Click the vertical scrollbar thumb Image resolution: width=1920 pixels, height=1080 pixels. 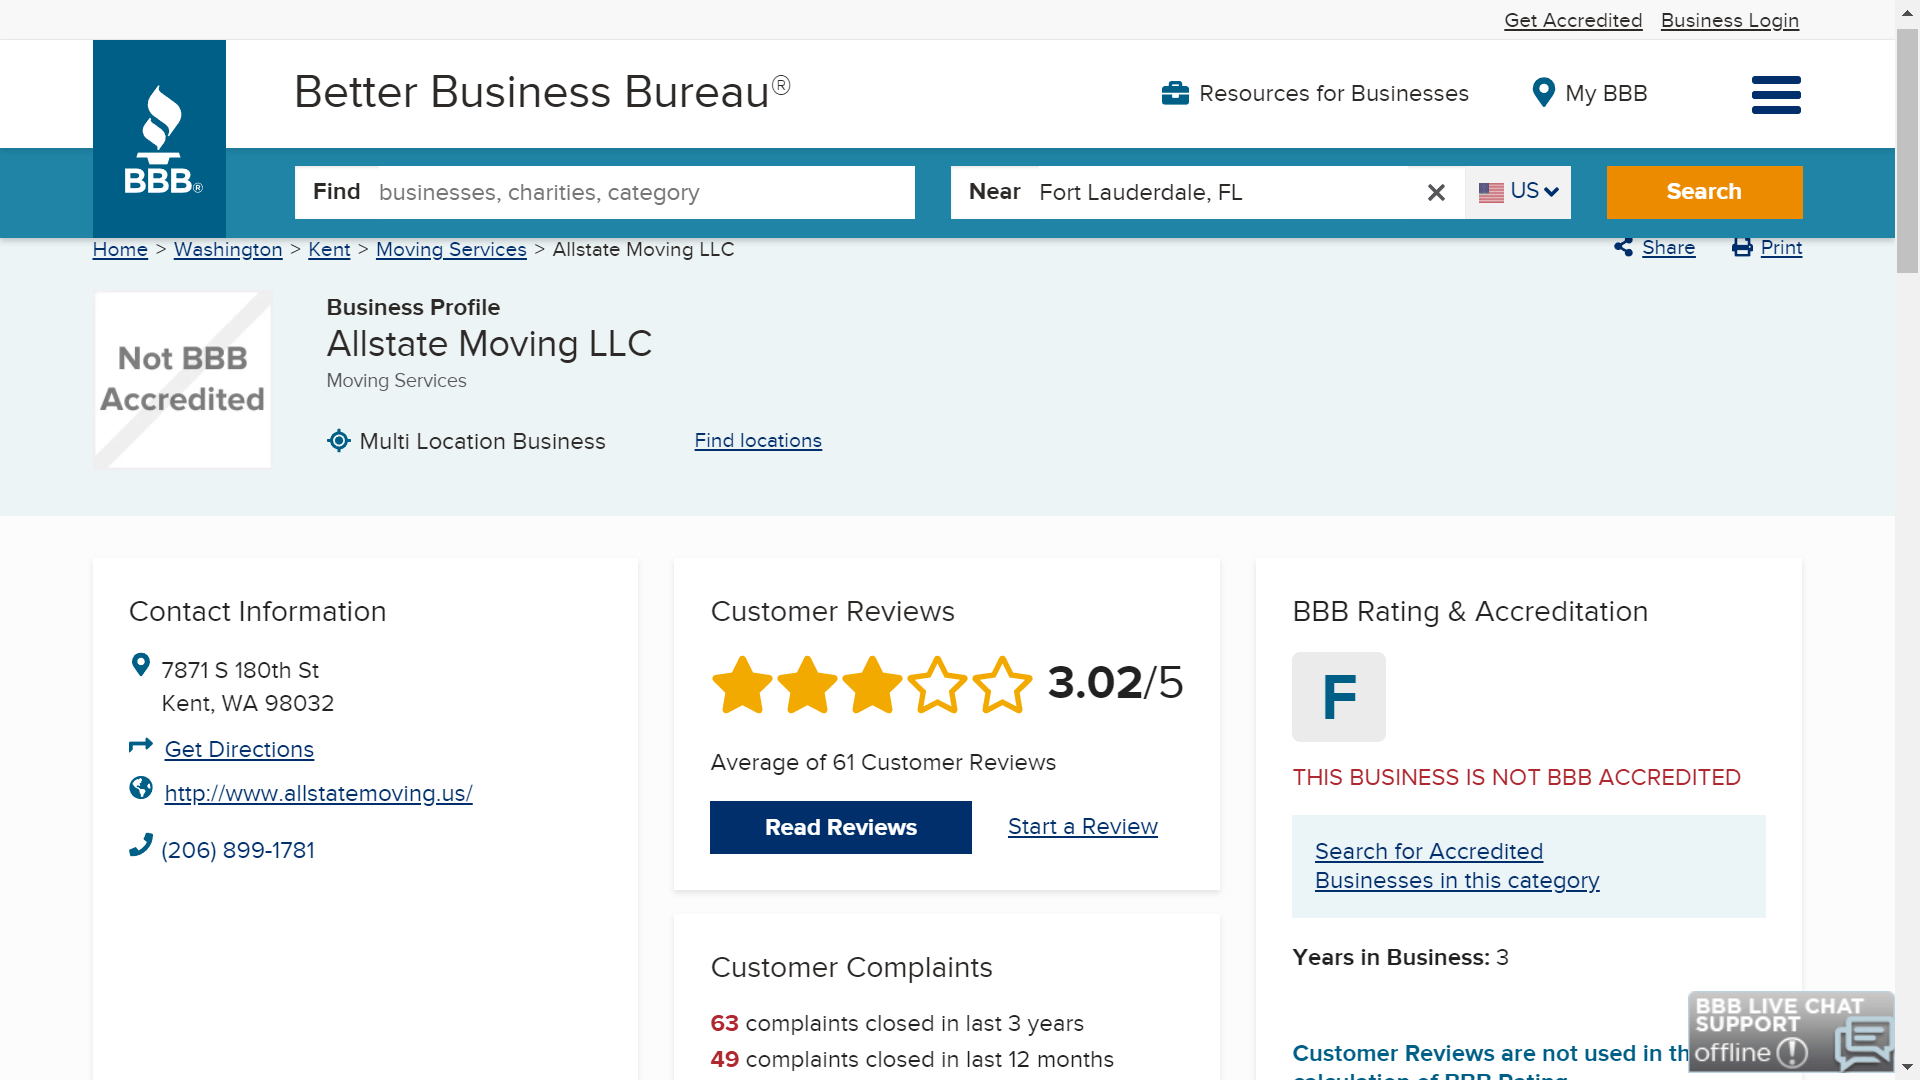(1908, 150)
